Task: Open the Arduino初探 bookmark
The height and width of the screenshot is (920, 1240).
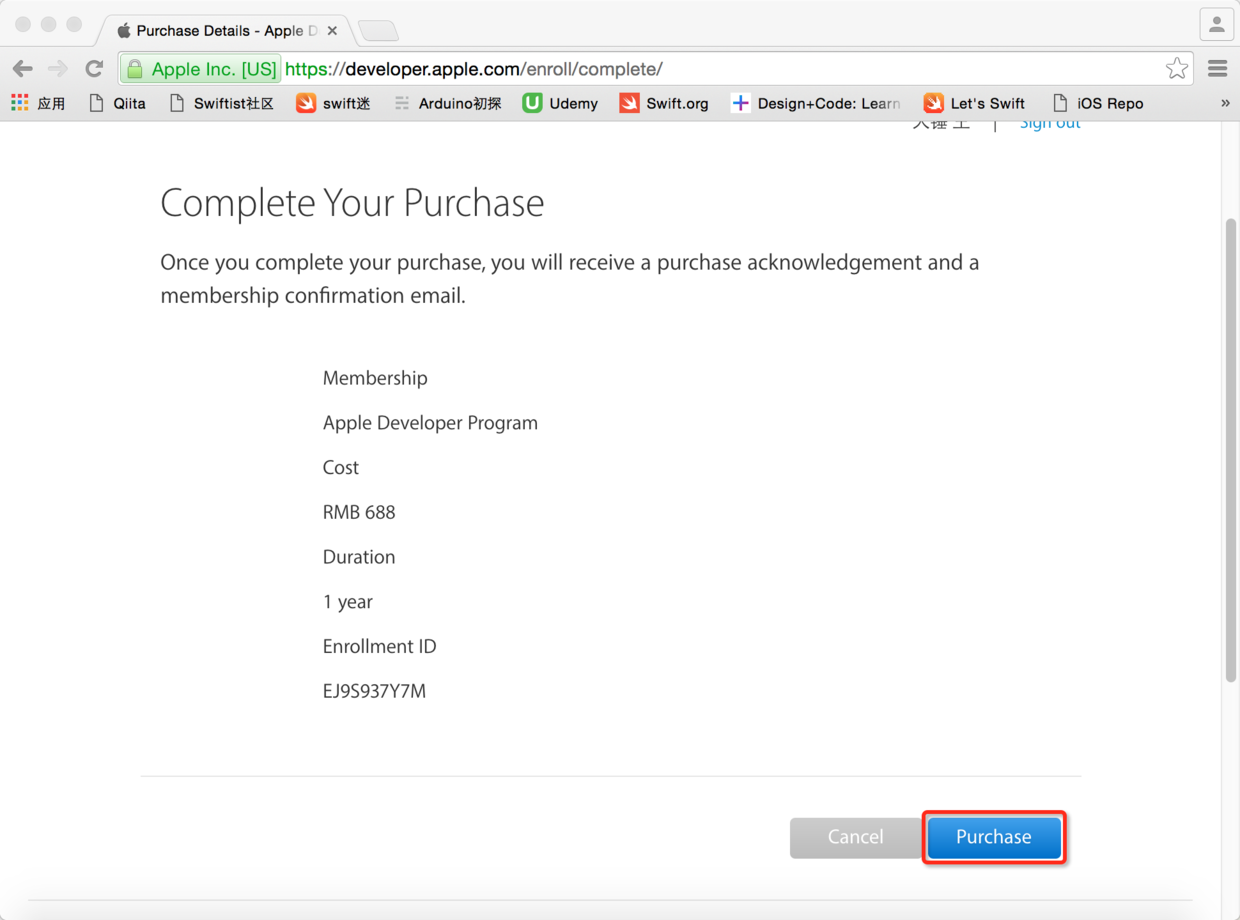Action: 447,103
